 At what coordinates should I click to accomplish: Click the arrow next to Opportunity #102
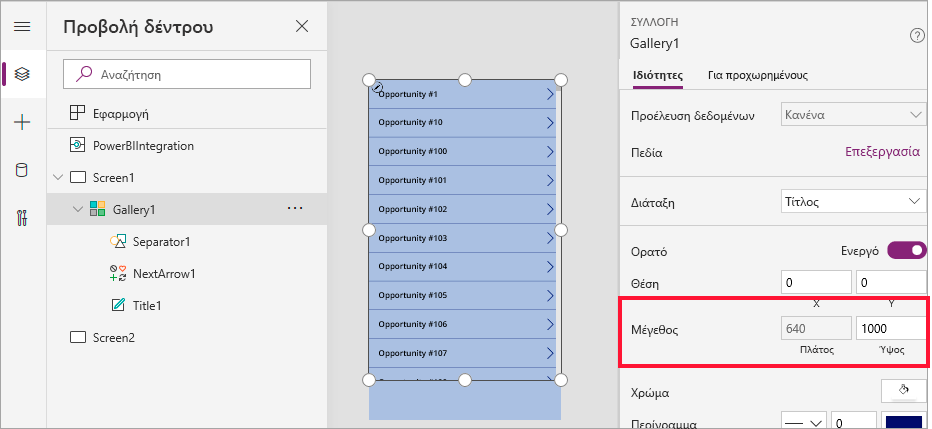click(550, 209)
